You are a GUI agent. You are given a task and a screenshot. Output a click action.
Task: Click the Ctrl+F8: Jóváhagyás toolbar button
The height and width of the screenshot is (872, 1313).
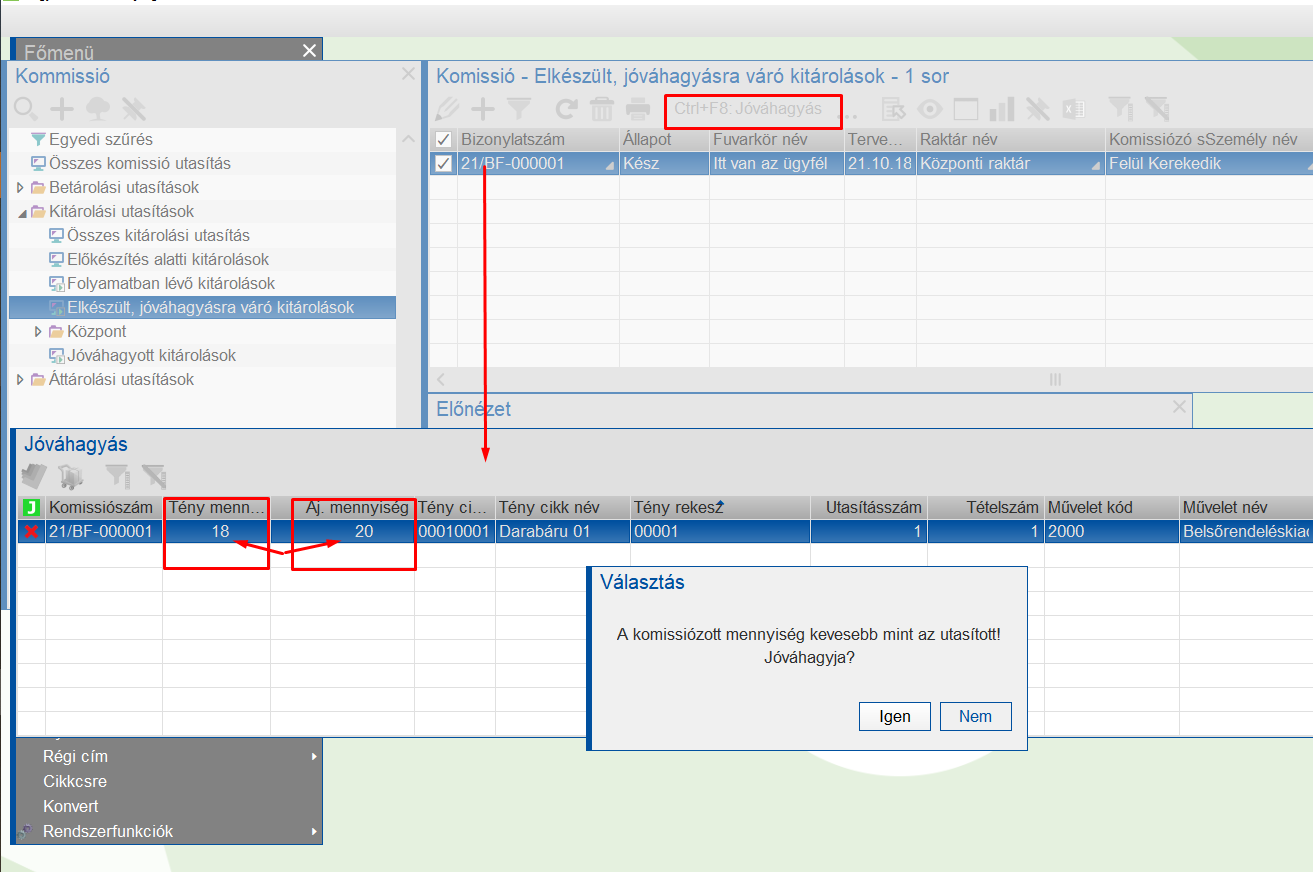coord(748,109)
